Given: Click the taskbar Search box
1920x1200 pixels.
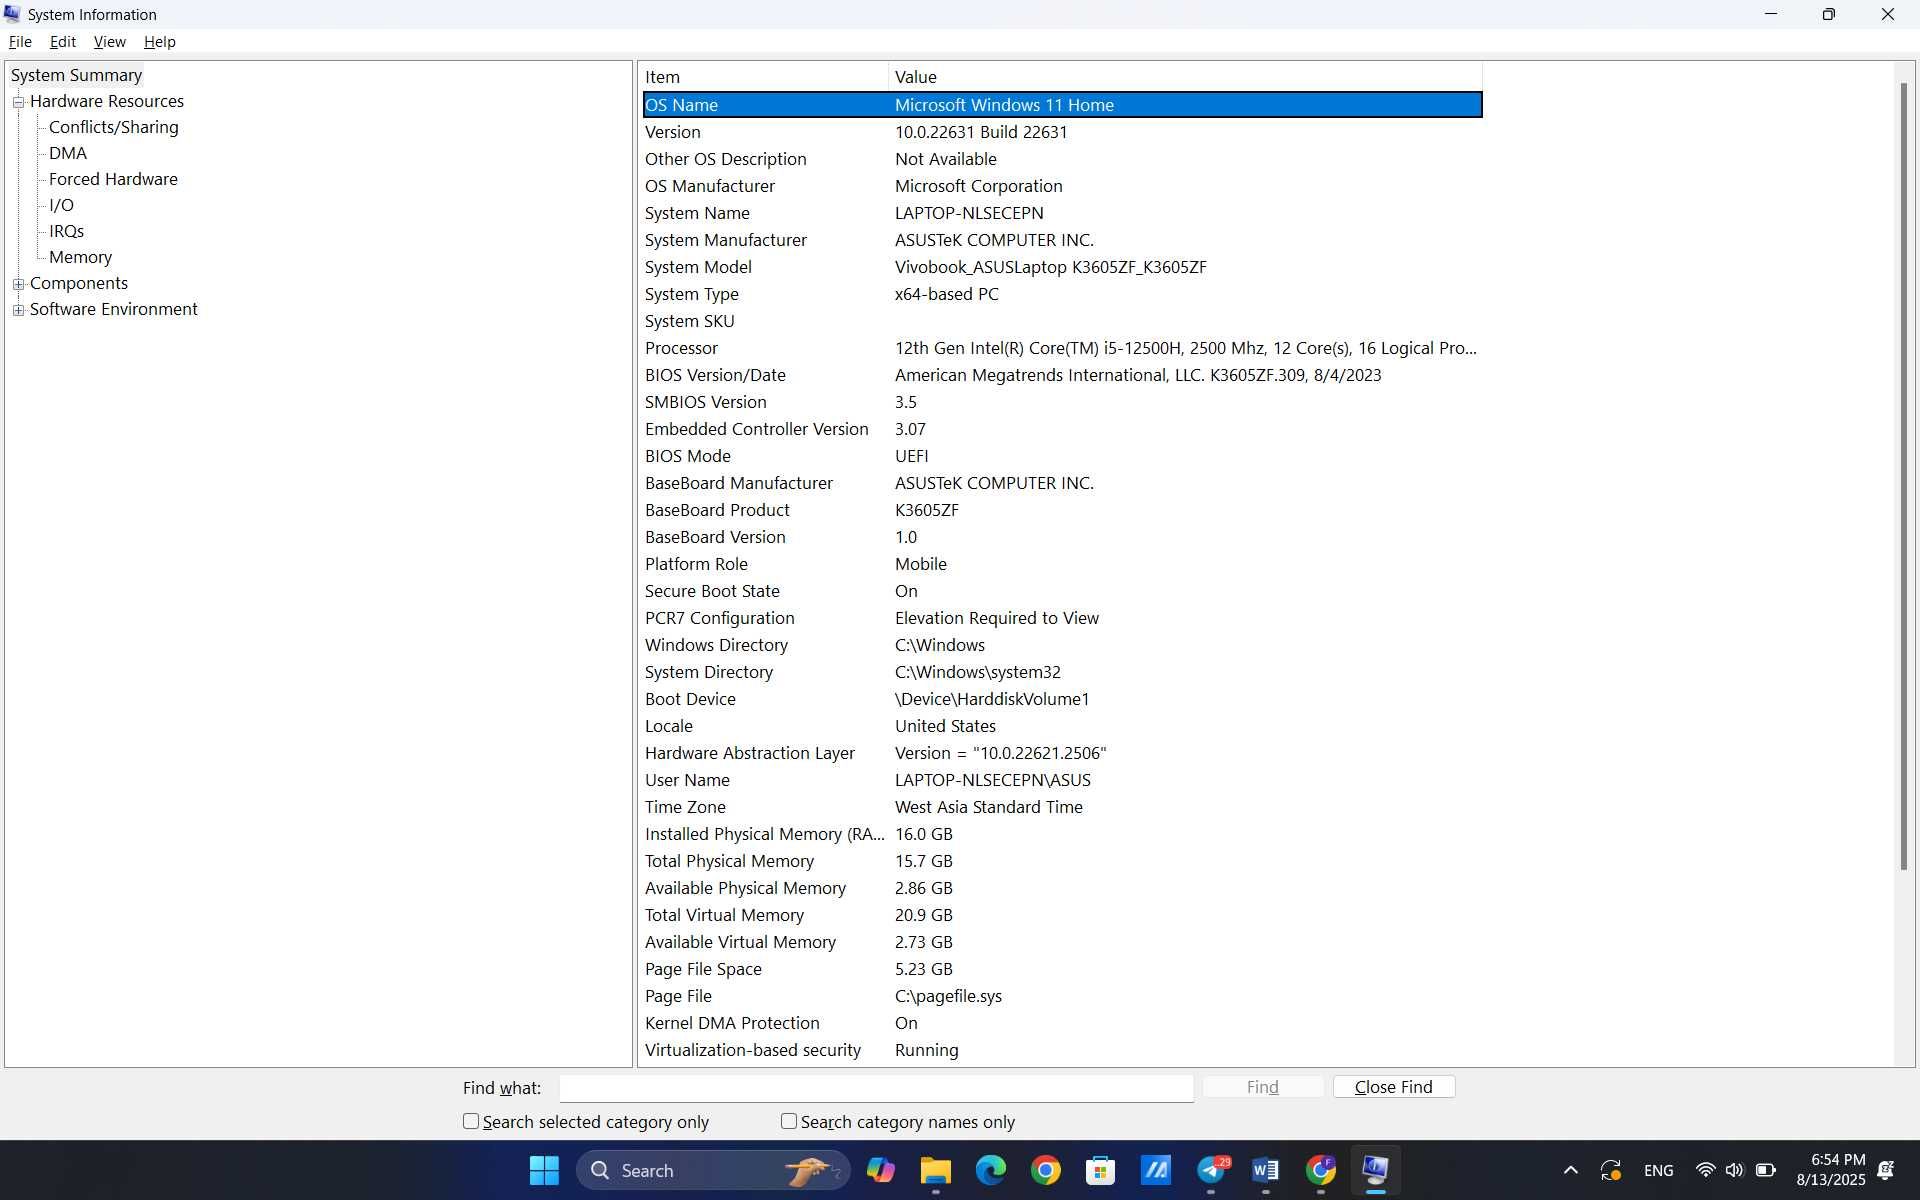Looking at the screenshot, I should coord(712,1170).
